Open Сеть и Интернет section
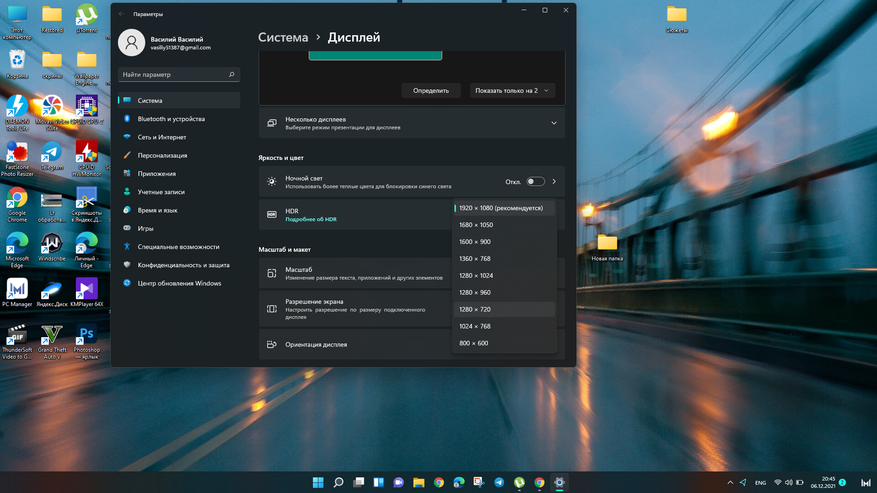The image size is (877, 493). [x=161, y=137]
